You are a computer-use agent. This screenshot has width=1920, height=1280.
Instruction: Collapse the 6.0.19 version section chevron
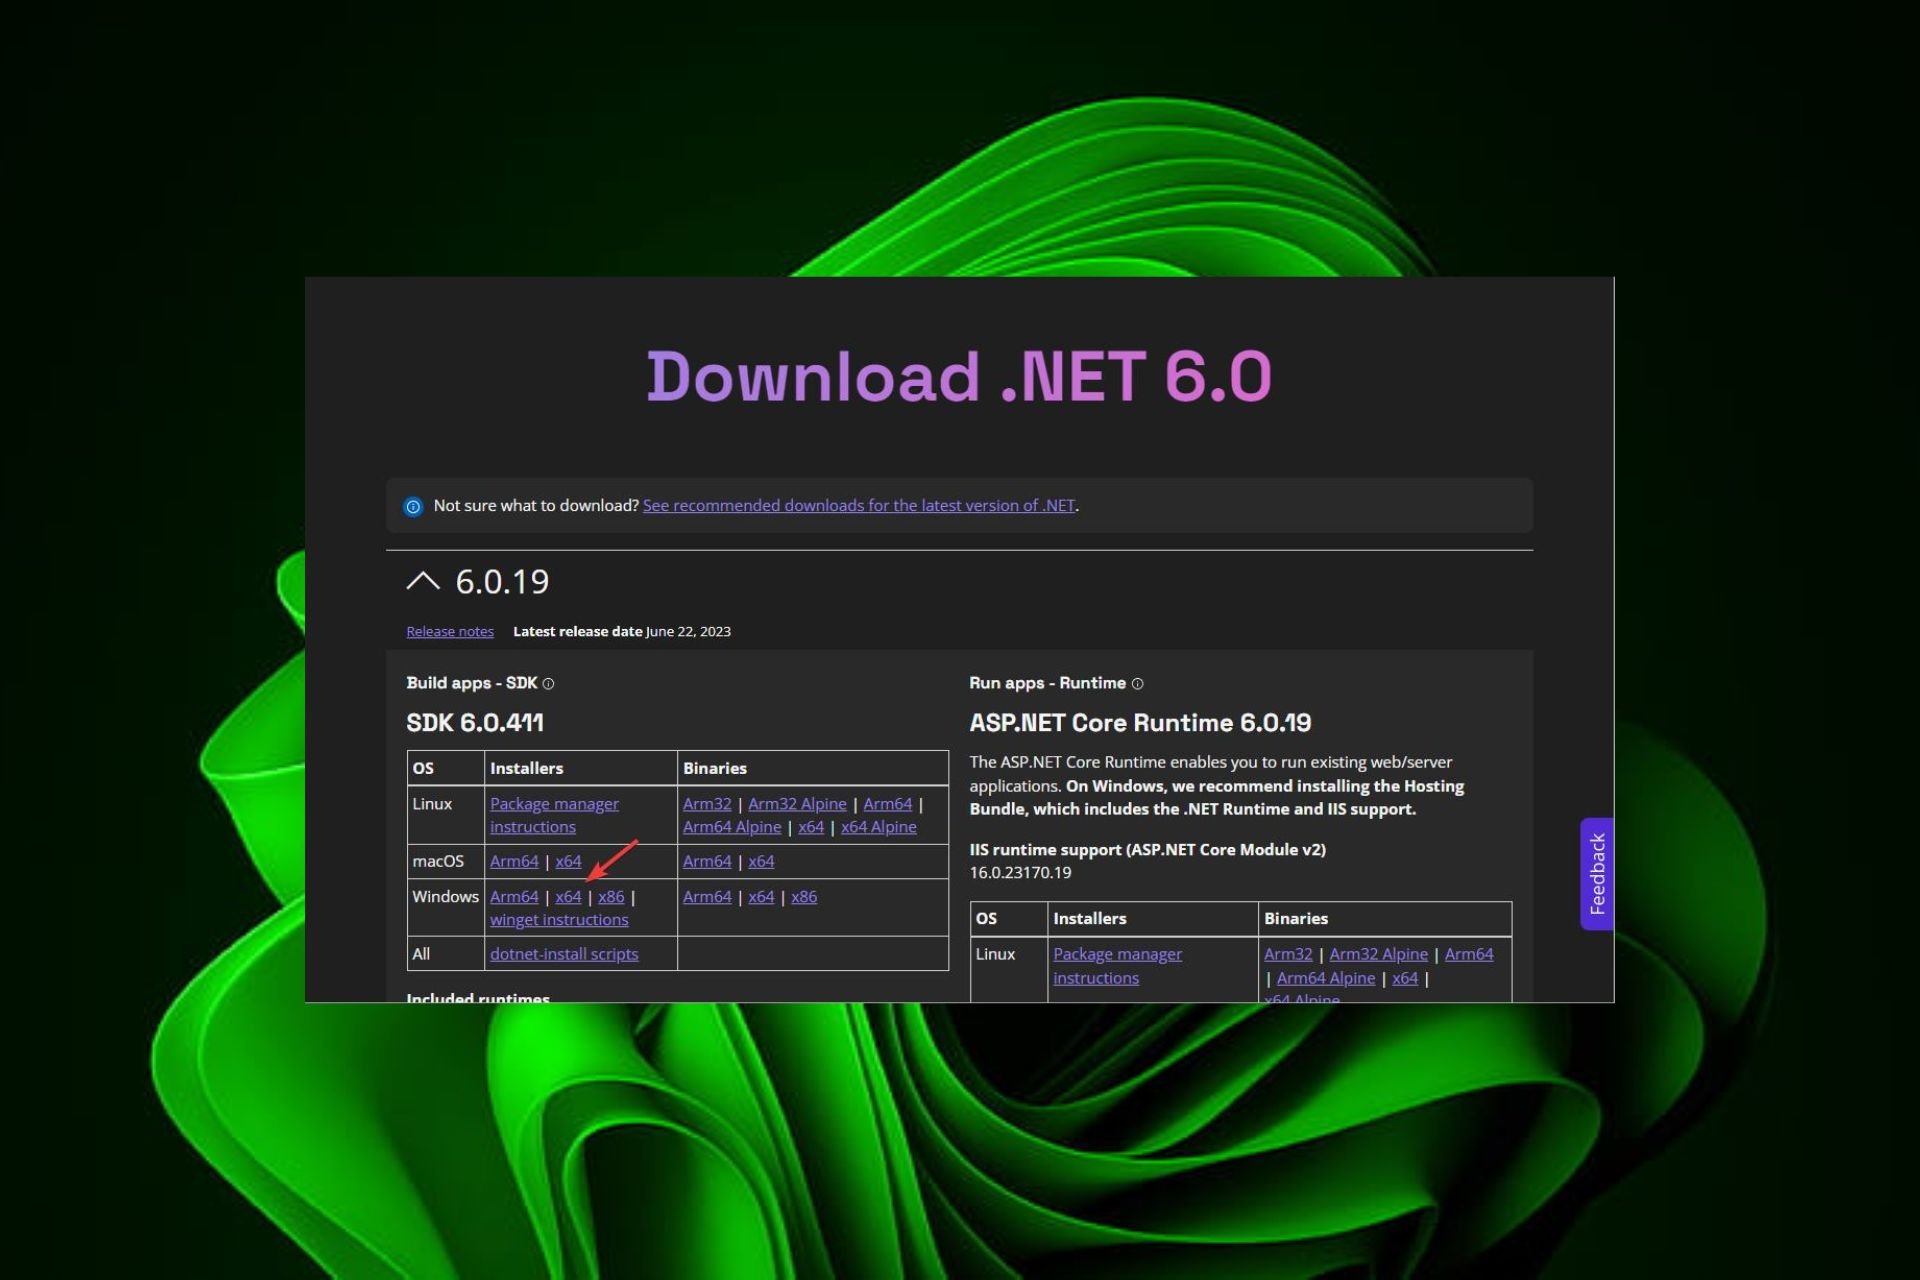tap(423, 581)
